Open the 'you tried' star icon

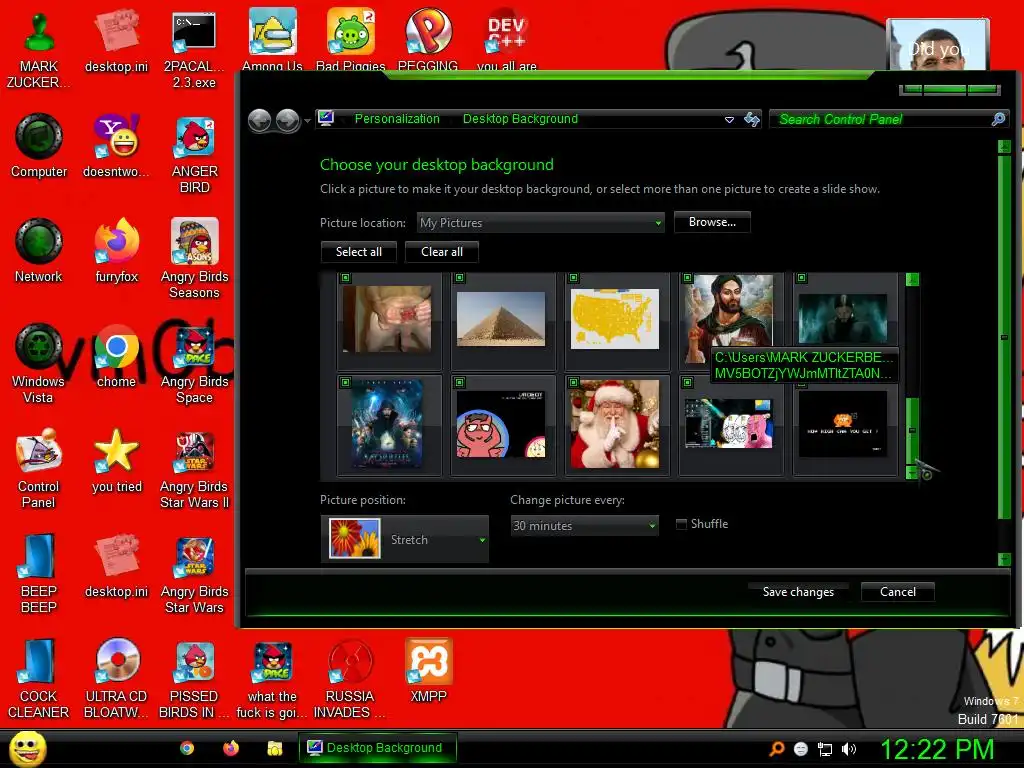point(116,460)
